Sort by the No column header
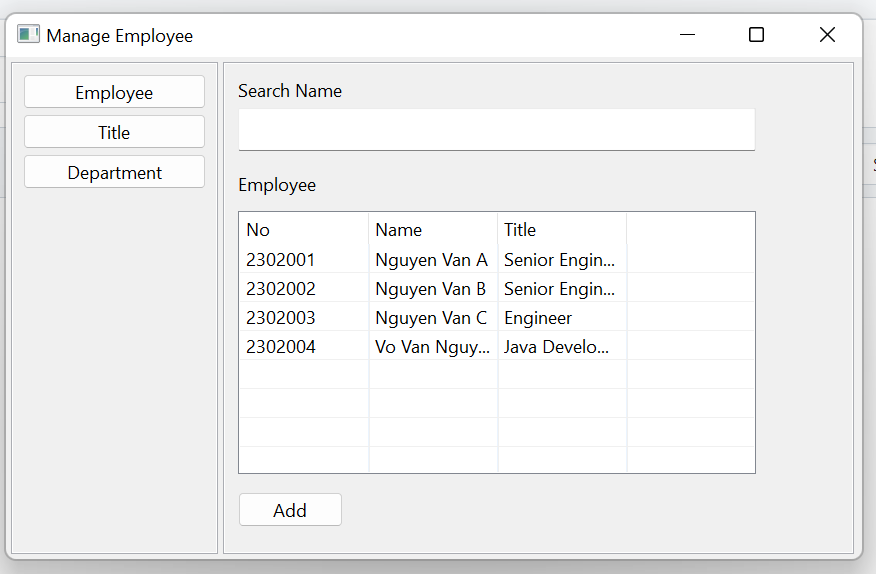Screen dimensions: 876x574 304,230
